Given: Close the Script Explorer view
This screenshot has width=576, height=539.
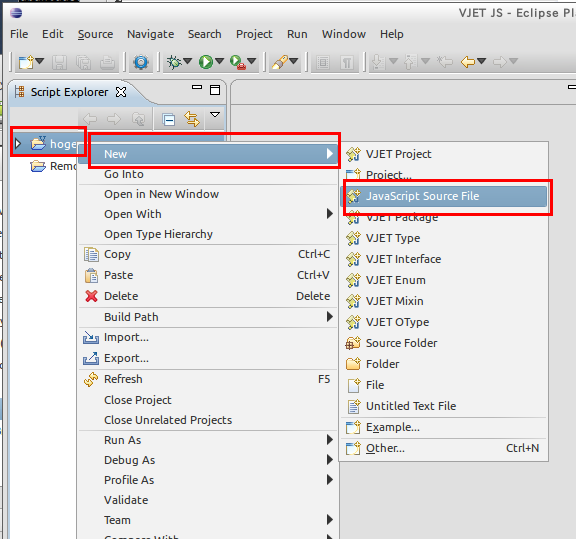Looking at the screenshot, I should (121, 92).
